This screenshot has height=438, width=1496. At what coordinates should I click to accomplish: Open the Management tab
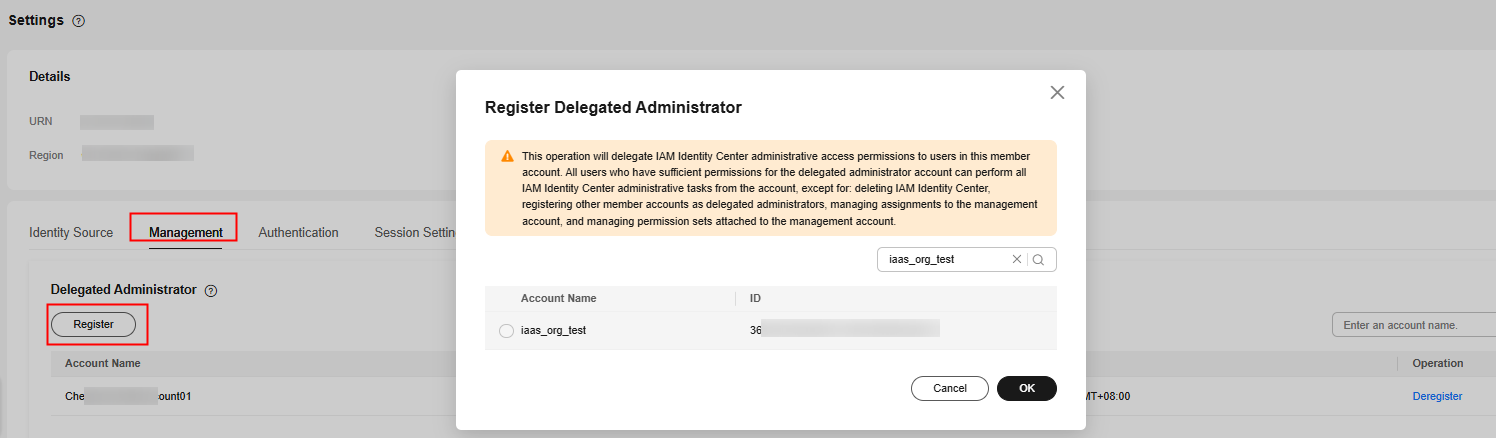coord(186,232)
